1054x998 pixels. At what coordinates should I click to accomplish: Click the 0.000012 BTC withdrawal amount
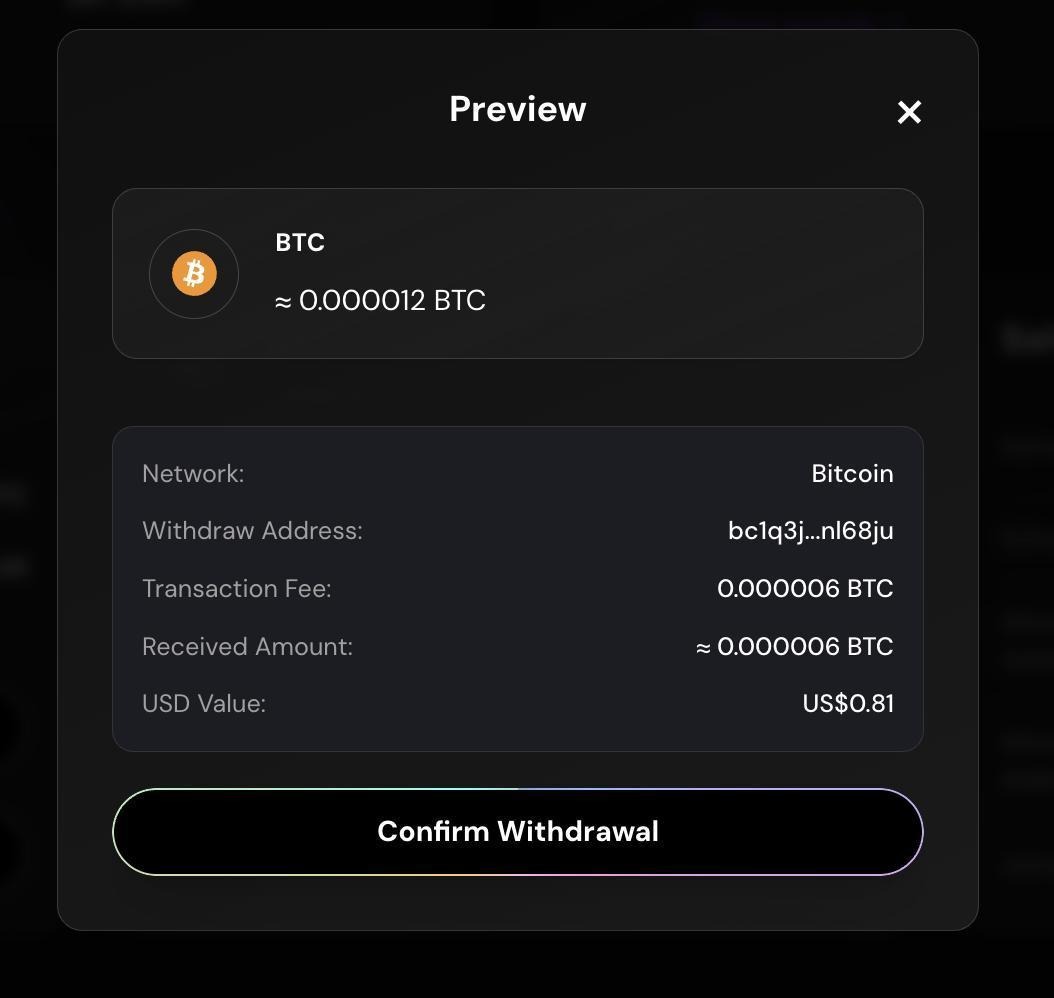(392, 301)
